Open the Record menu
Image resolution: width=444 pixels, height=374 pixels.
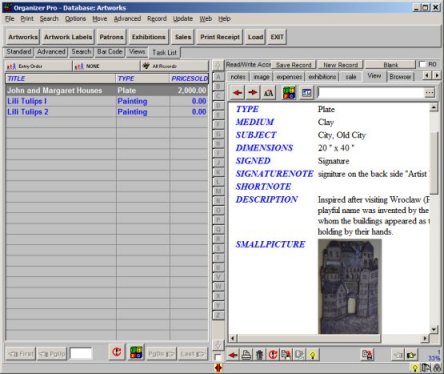[157, 19]
